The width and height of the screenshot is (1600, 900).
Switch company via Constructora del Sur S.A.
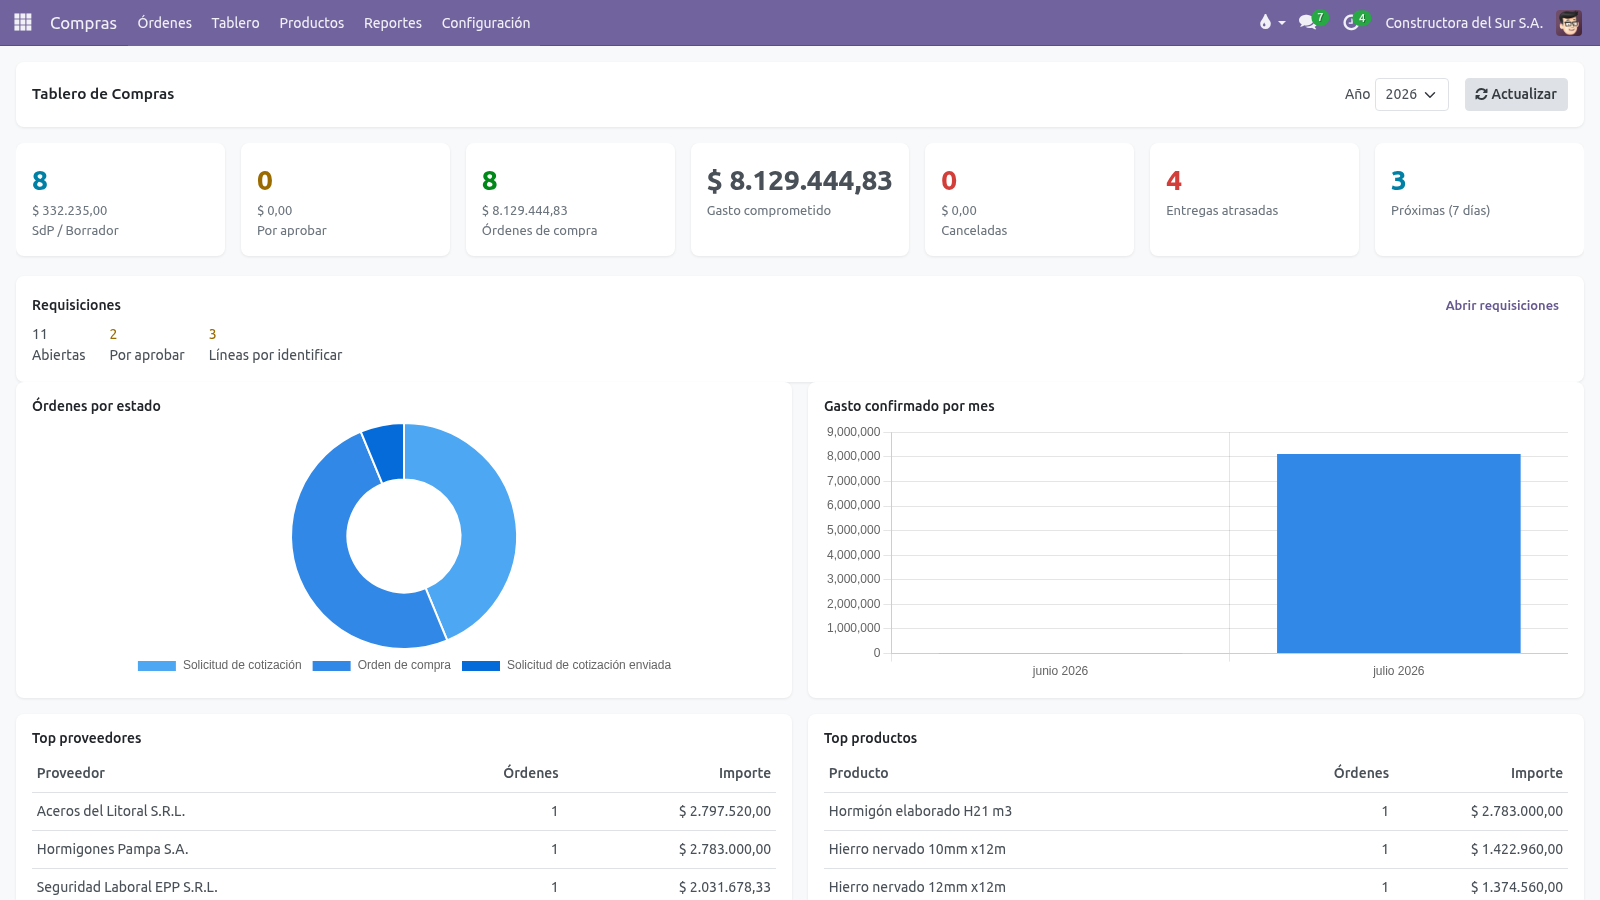pos(1464,22)
